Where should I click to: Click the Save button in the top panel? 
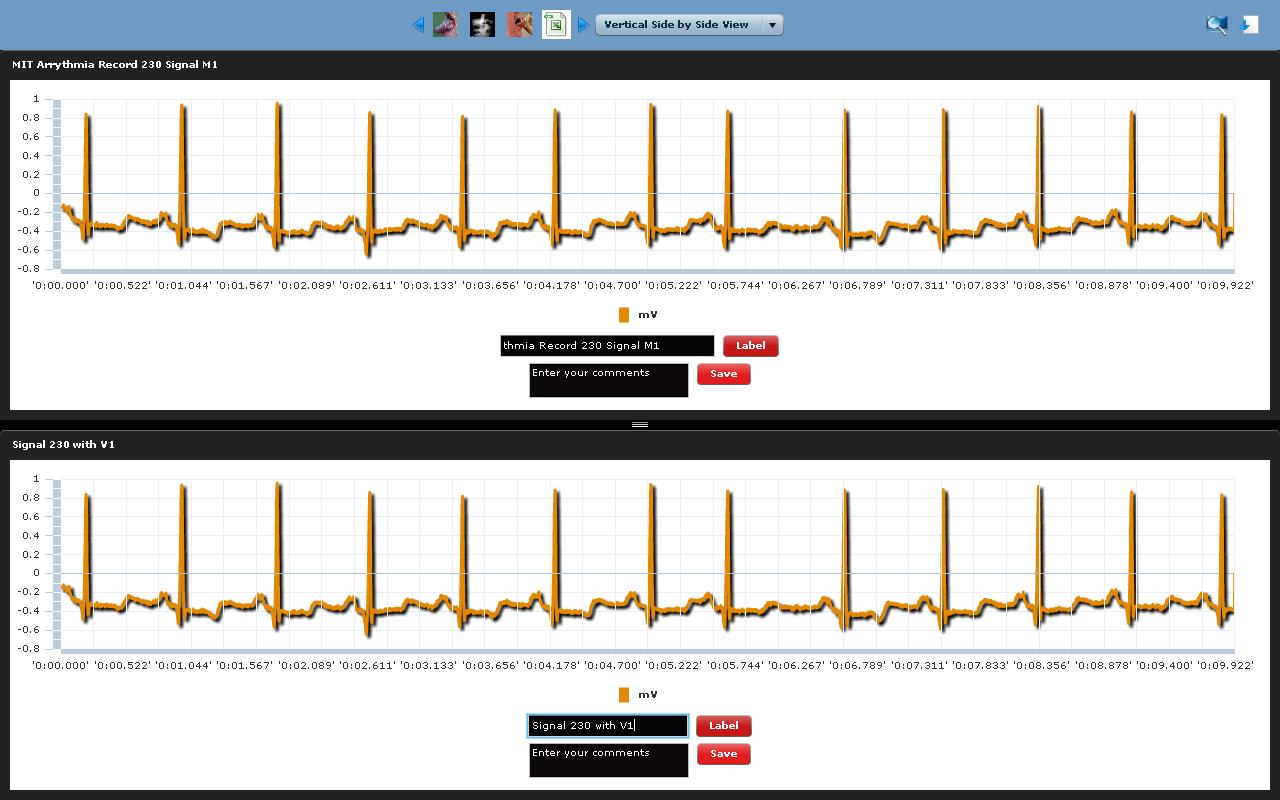point(723,374)
